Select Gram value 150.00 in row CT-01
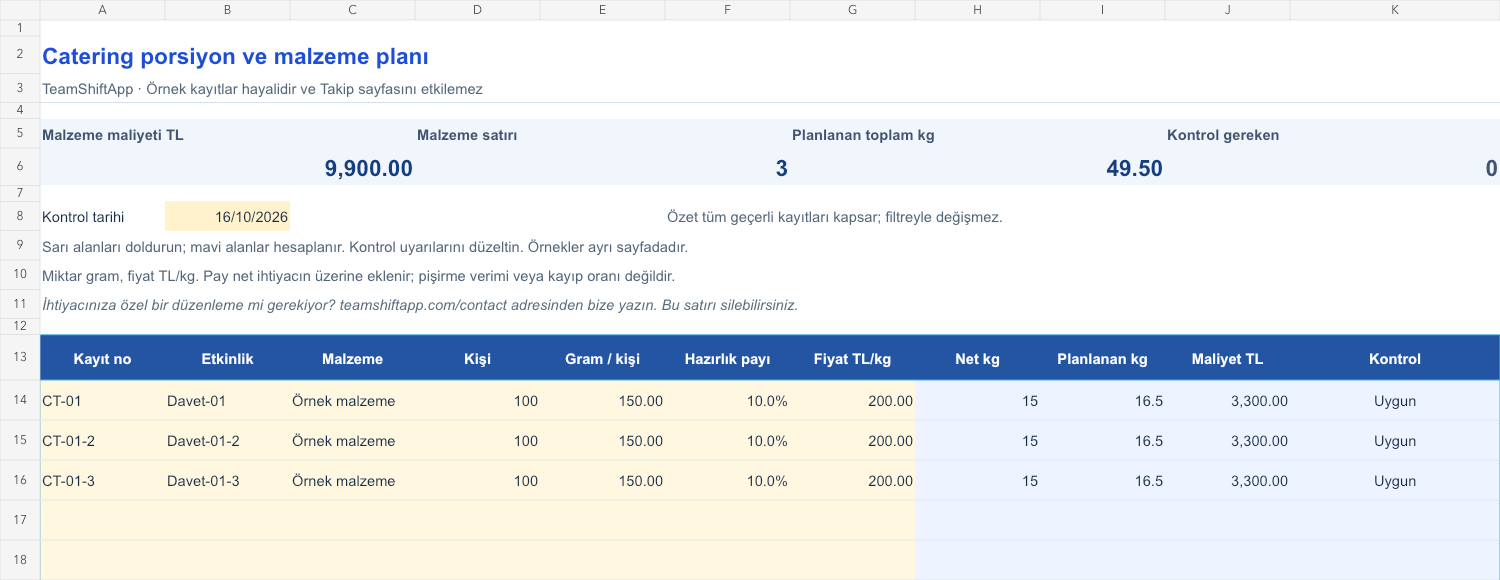Viewport: 1500px width, 580px height. 602,401
